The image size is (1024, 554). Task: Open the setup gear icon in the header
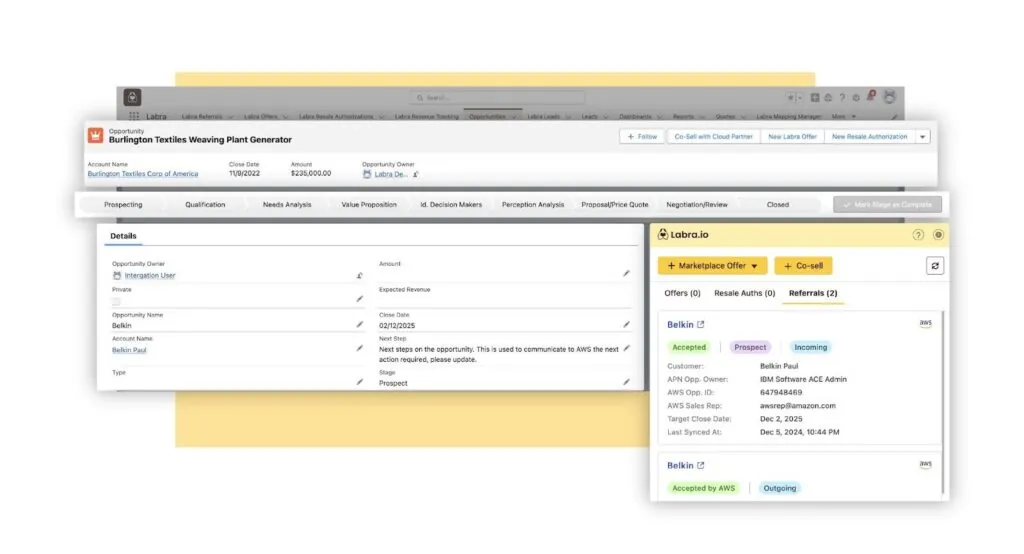pos(856,97)
